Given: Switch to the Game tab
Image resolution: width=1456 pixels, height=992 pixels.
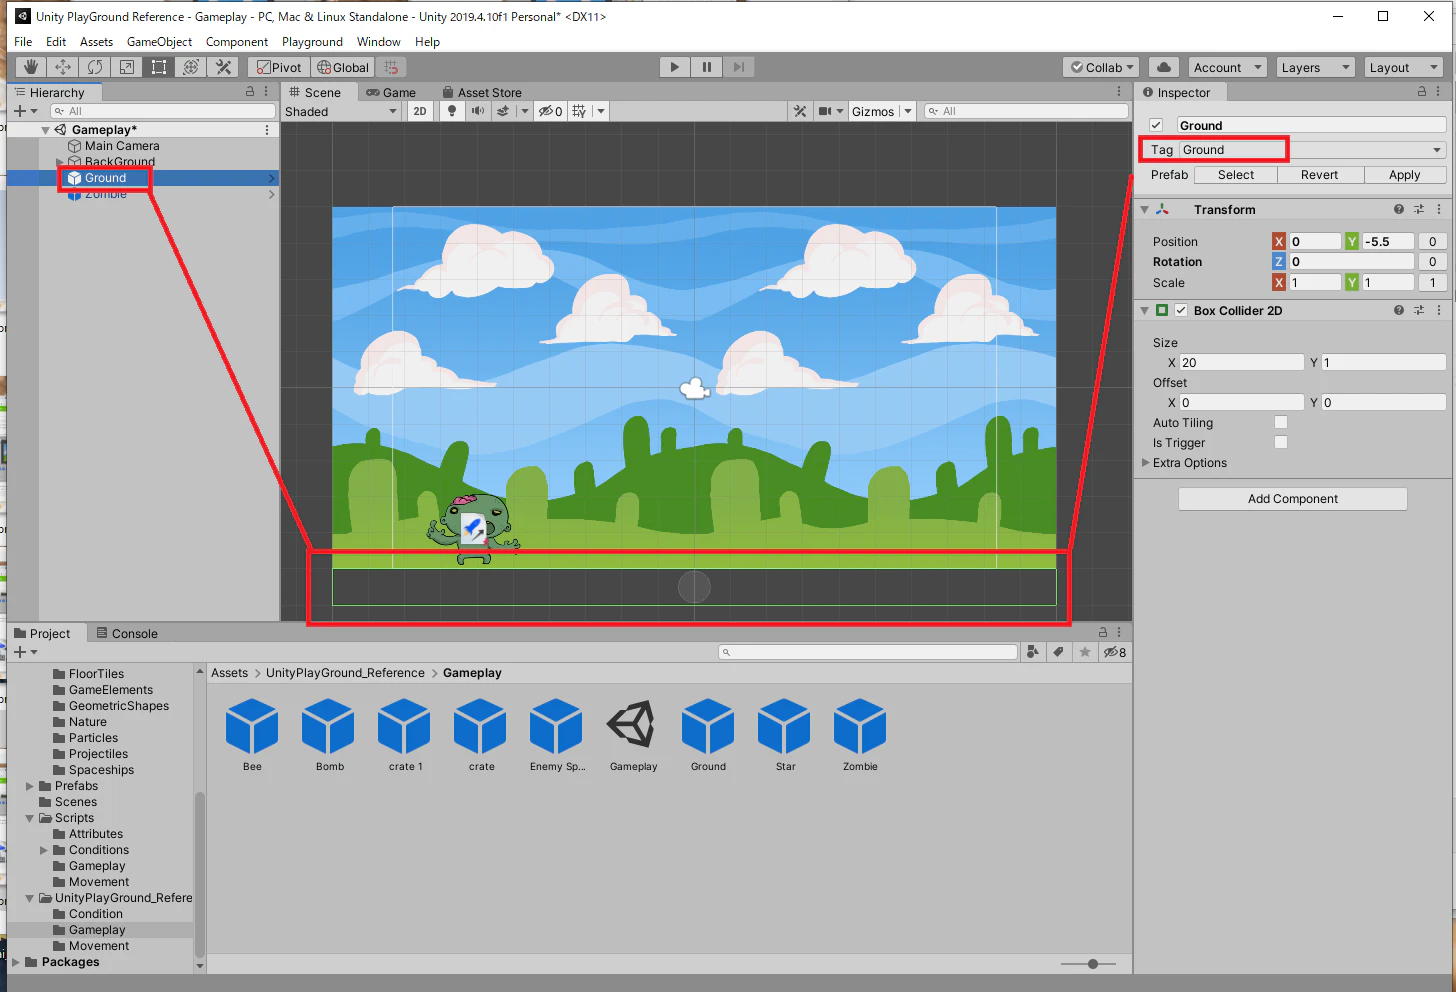Looking at the screenshot, I should [390, 92].
